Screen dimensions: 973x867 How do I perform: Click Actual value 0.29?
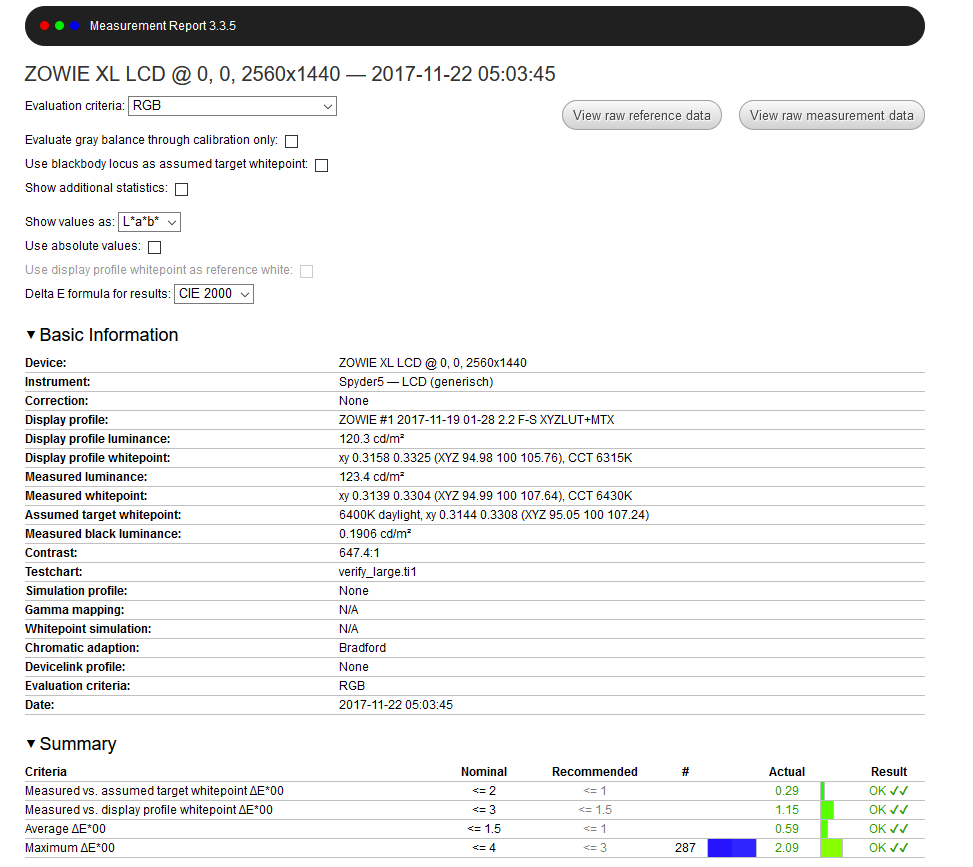click(x=787, y=791)
